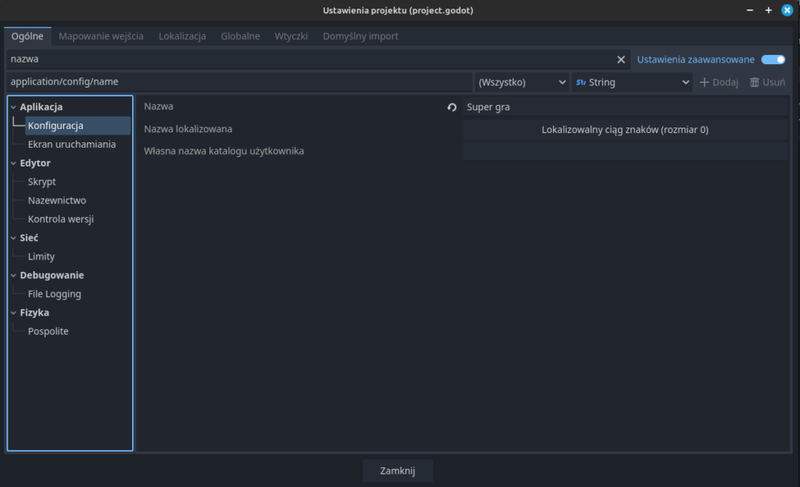Click the Własna nazwa katalogu użytkownika label
Image resolution: width=800 pixels, height=487 pixels.
coord(224,151)
